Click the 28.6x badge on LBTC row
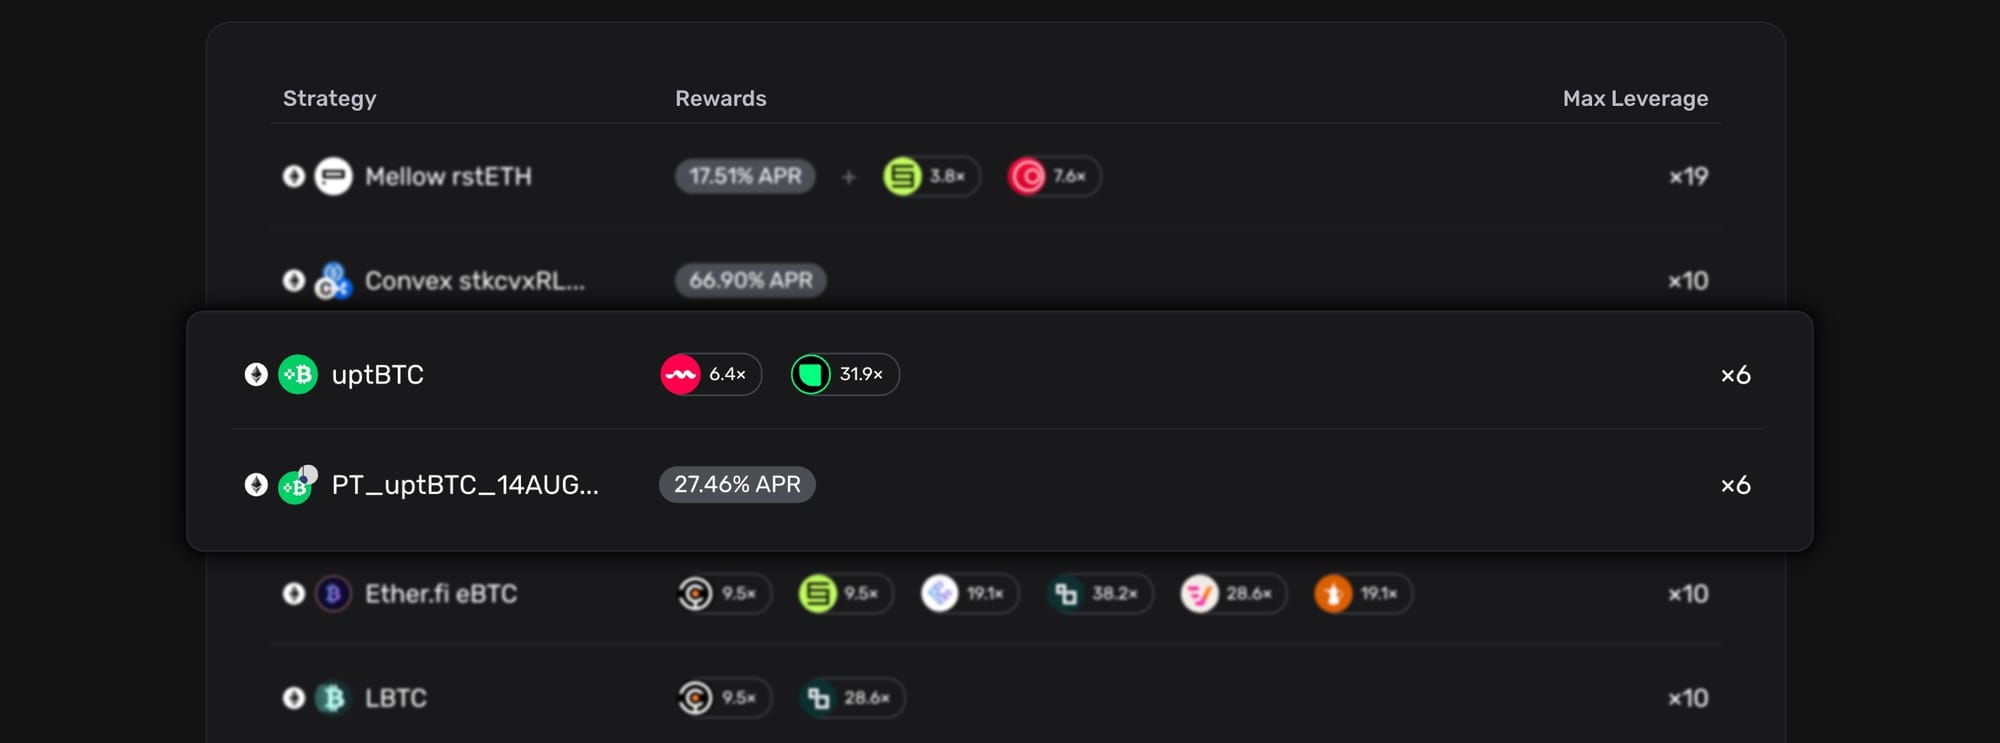 (x=851, y=698)
